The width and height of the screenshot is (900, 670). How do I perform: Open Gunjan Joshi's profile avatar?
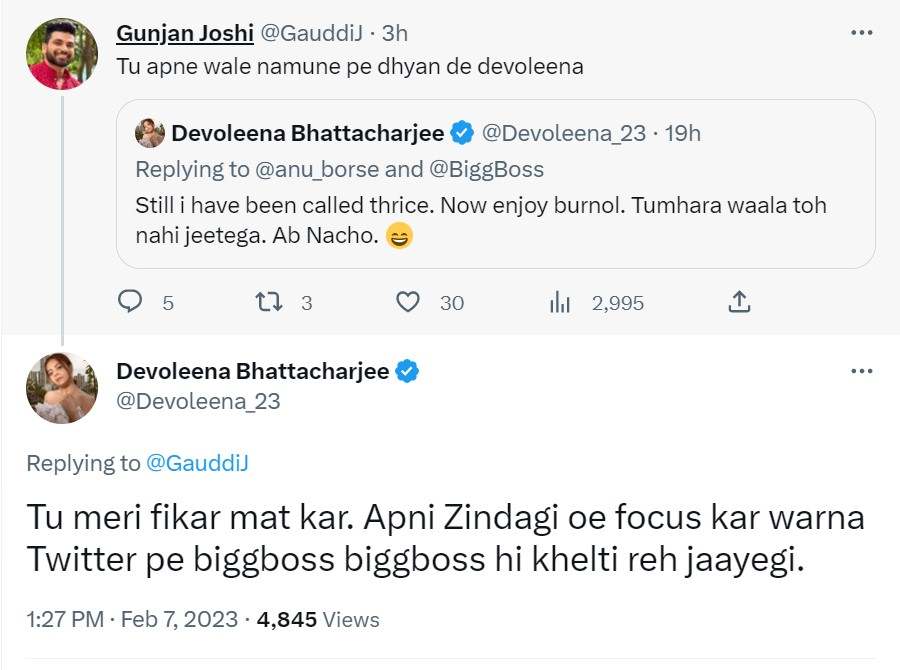point(61,52)
